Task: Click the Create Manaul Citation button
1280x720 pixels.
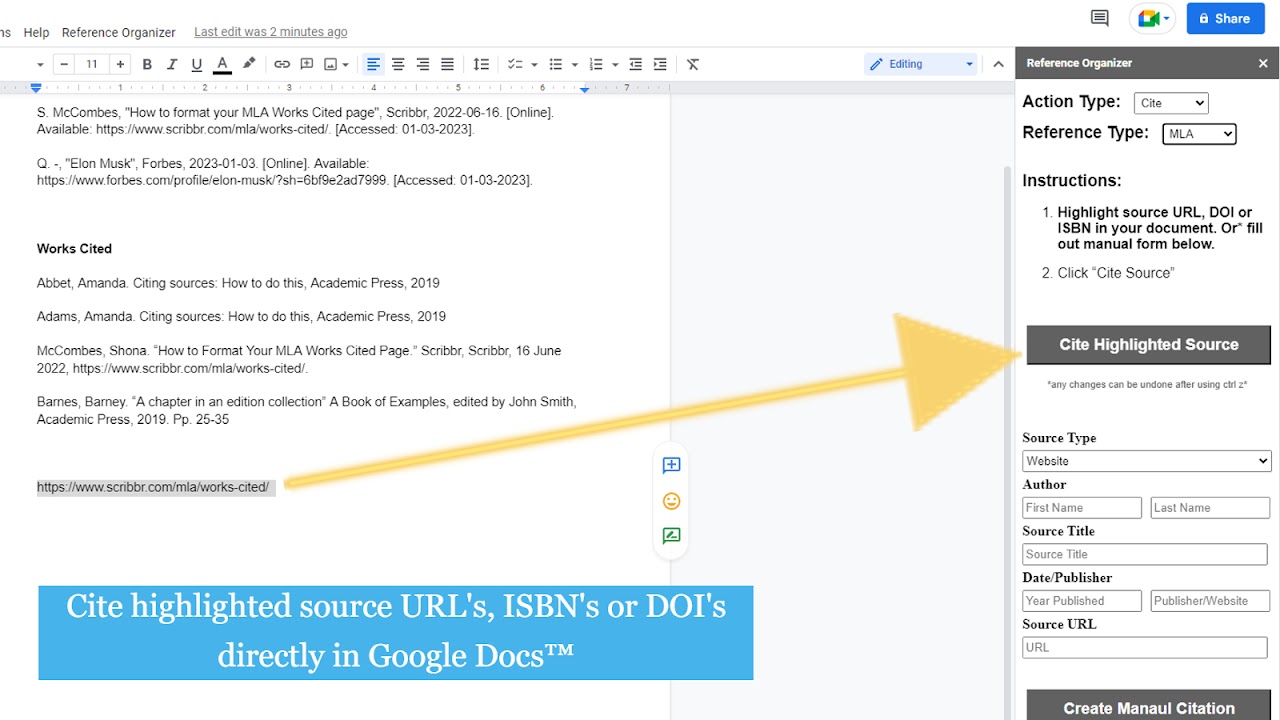Action: coord(1149,705)
